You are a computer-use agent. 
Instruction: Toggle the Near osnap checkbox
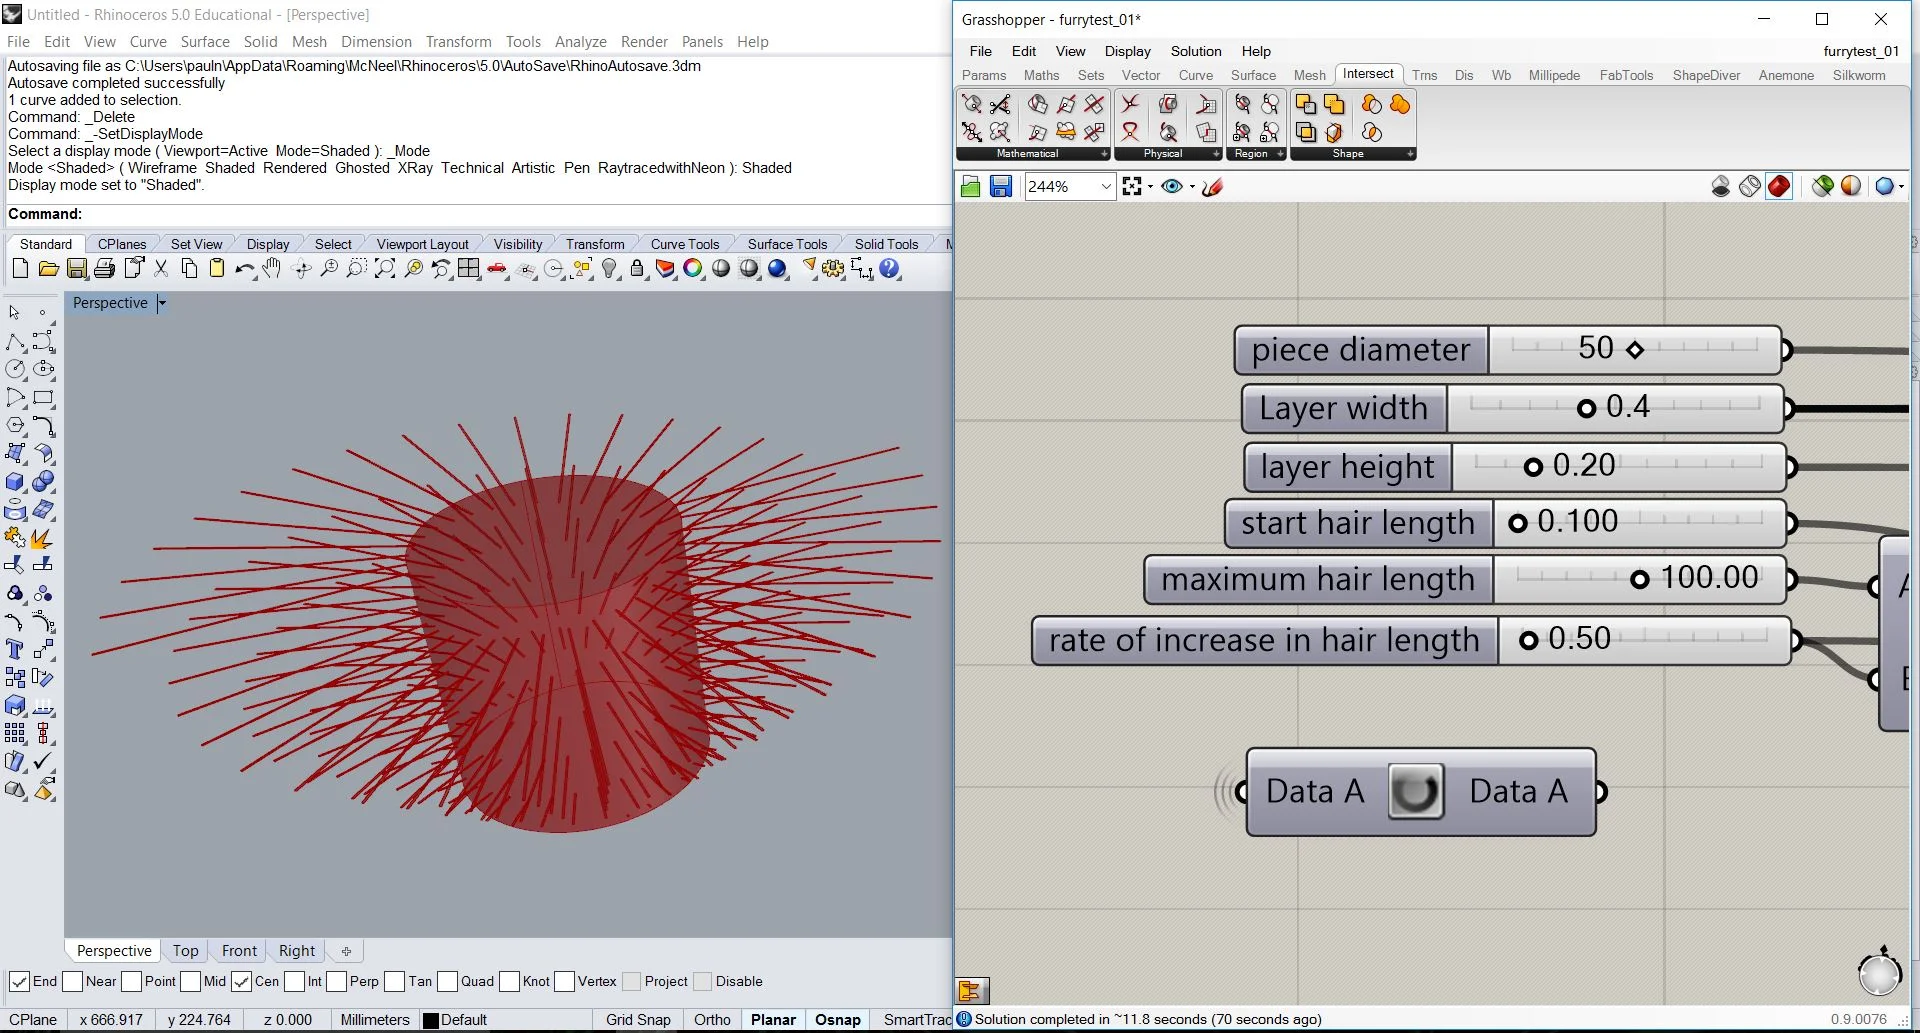(x=72, y=982)
